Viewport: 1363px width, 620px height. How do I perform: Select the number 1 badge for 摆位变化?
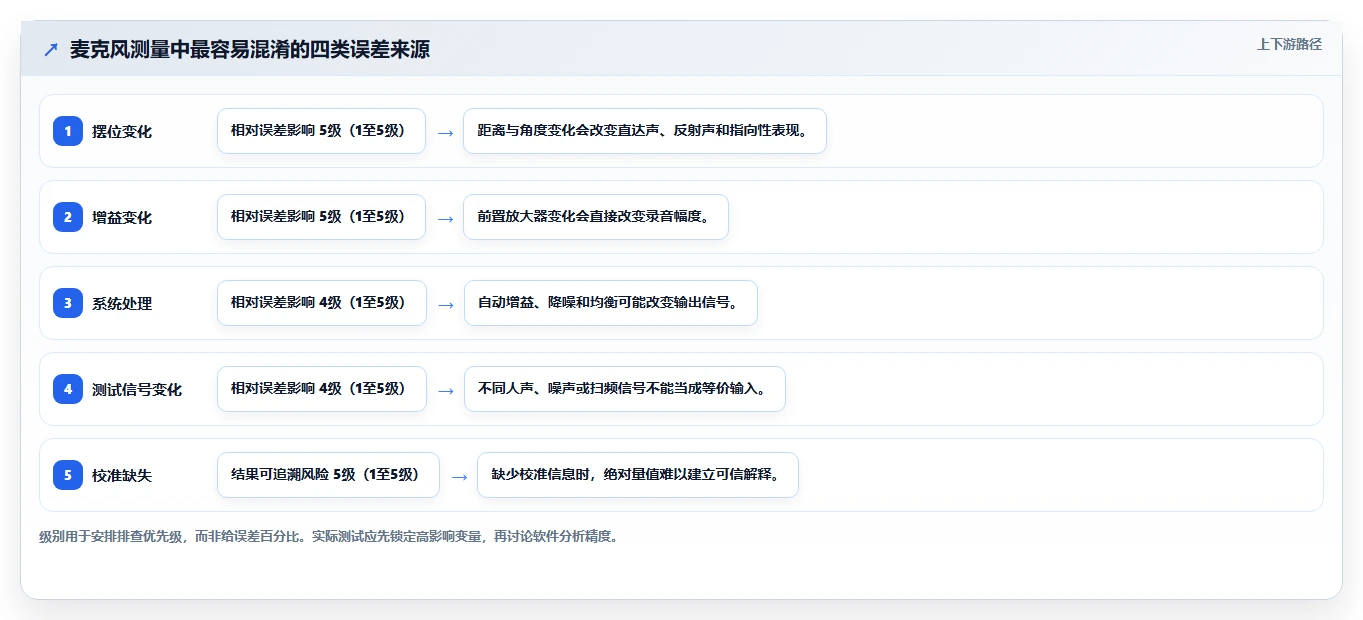68,131
